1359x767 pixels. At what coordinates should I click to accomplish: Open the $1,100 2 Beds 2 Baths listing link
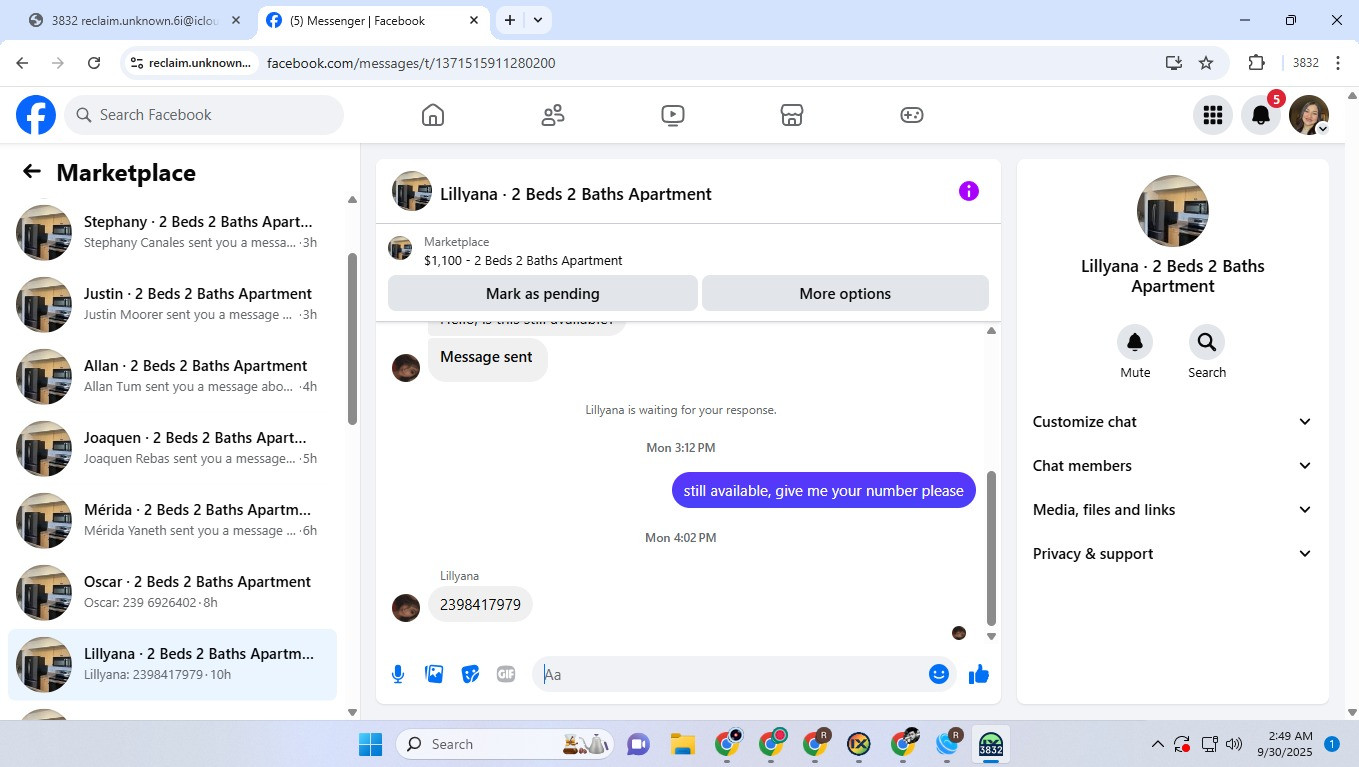tap(523, 261)
